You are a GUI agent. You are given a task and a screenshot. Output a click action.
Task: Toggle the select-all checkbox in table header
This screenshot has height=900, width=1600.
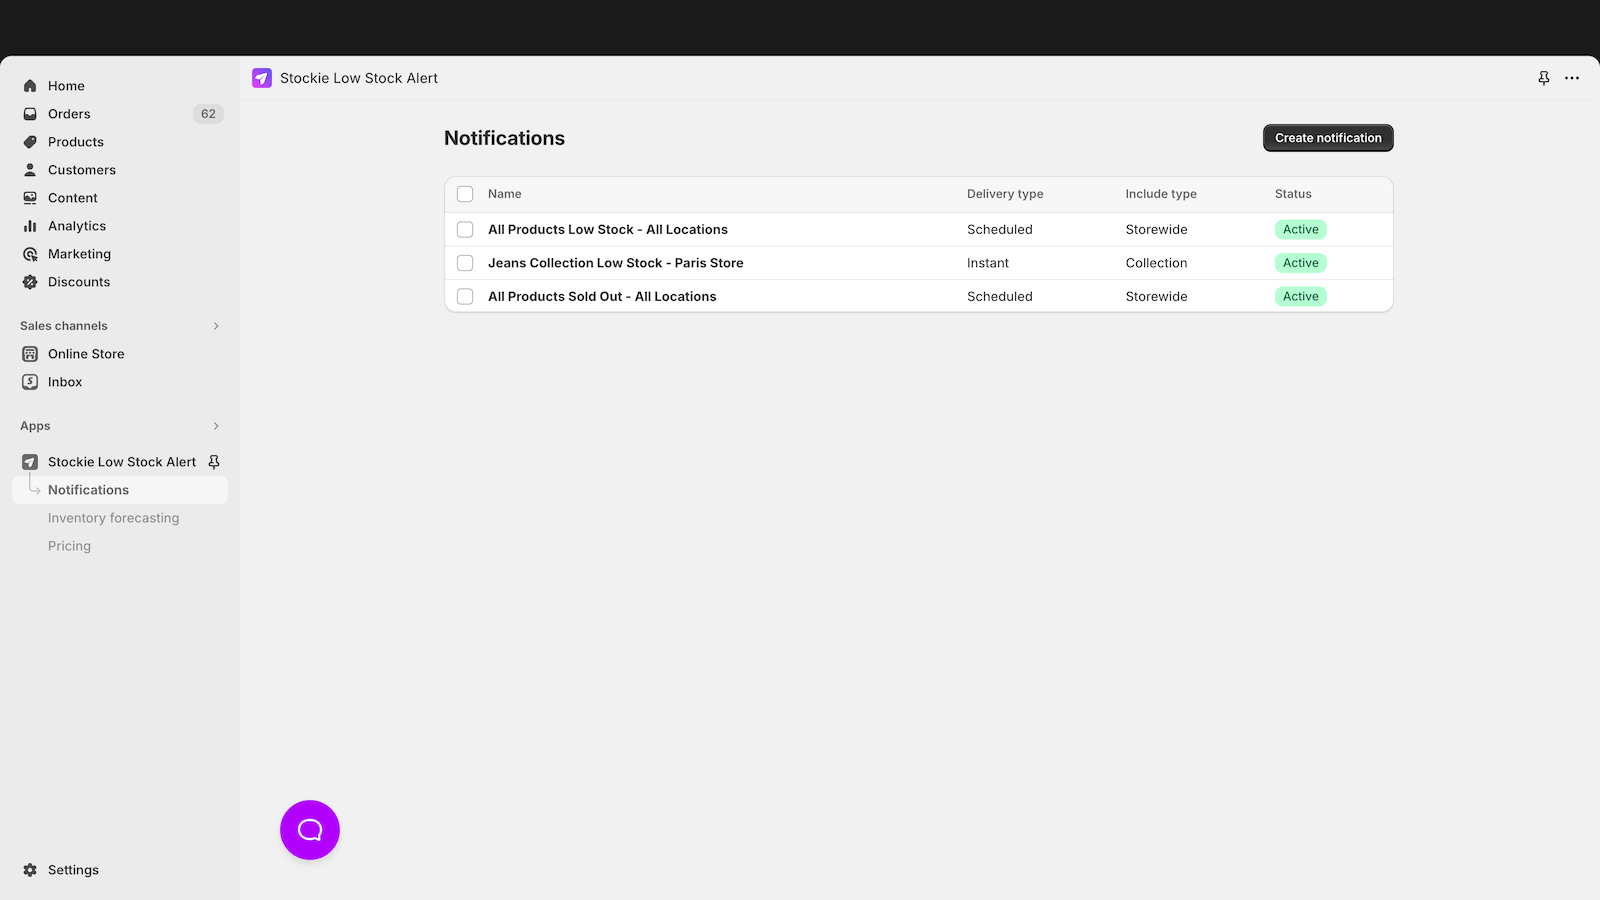pos(465,194)
